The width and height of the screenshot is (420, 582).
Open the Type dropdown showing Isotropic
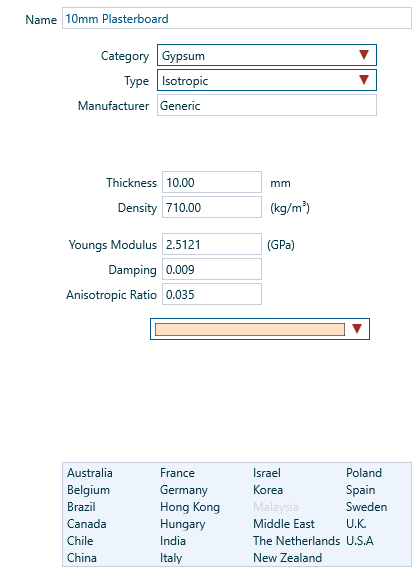pos(267,80)
